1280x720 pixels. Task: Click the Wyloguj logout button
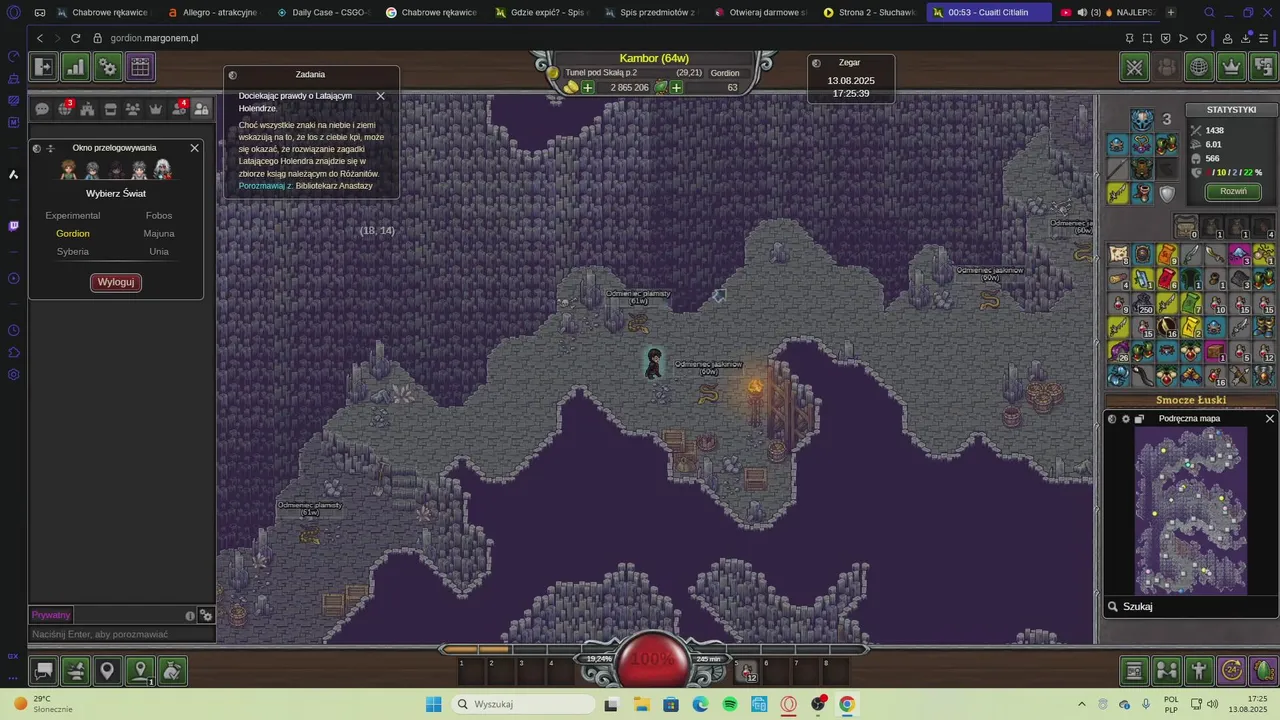(x=116, y=282)
